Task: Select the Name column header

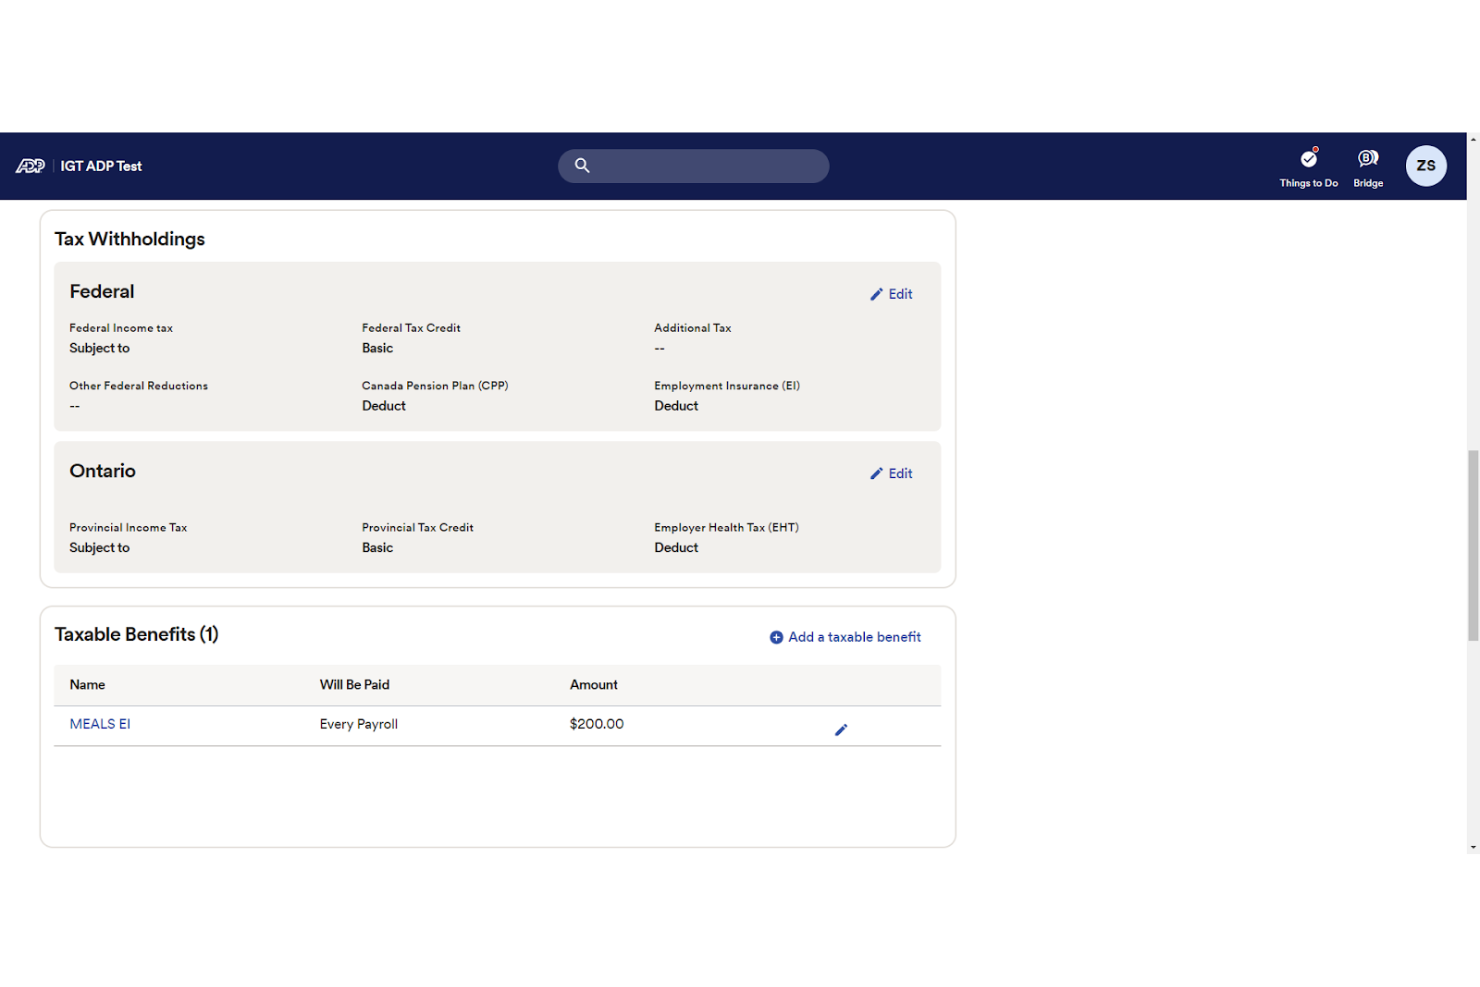Action: coord(87,685)
